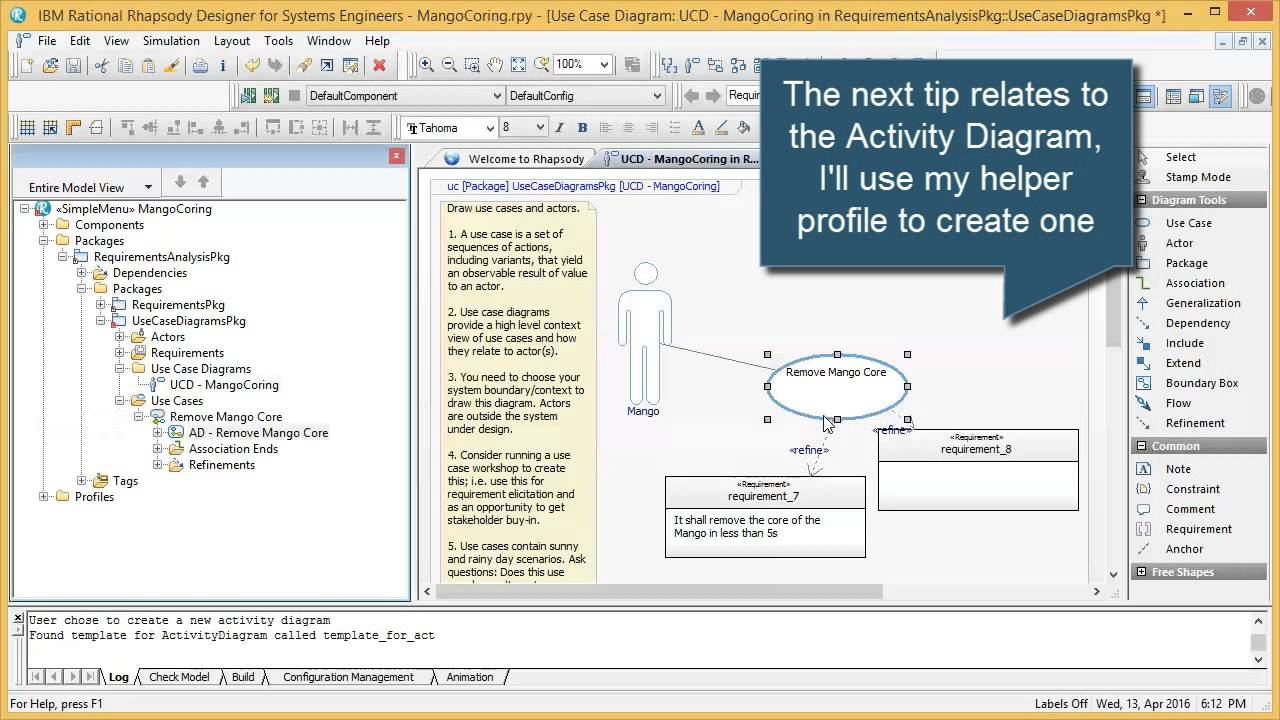This screenshot has height=720, width=1280.
Task: Open the Layout menu
Action: [x=232, y=41]
